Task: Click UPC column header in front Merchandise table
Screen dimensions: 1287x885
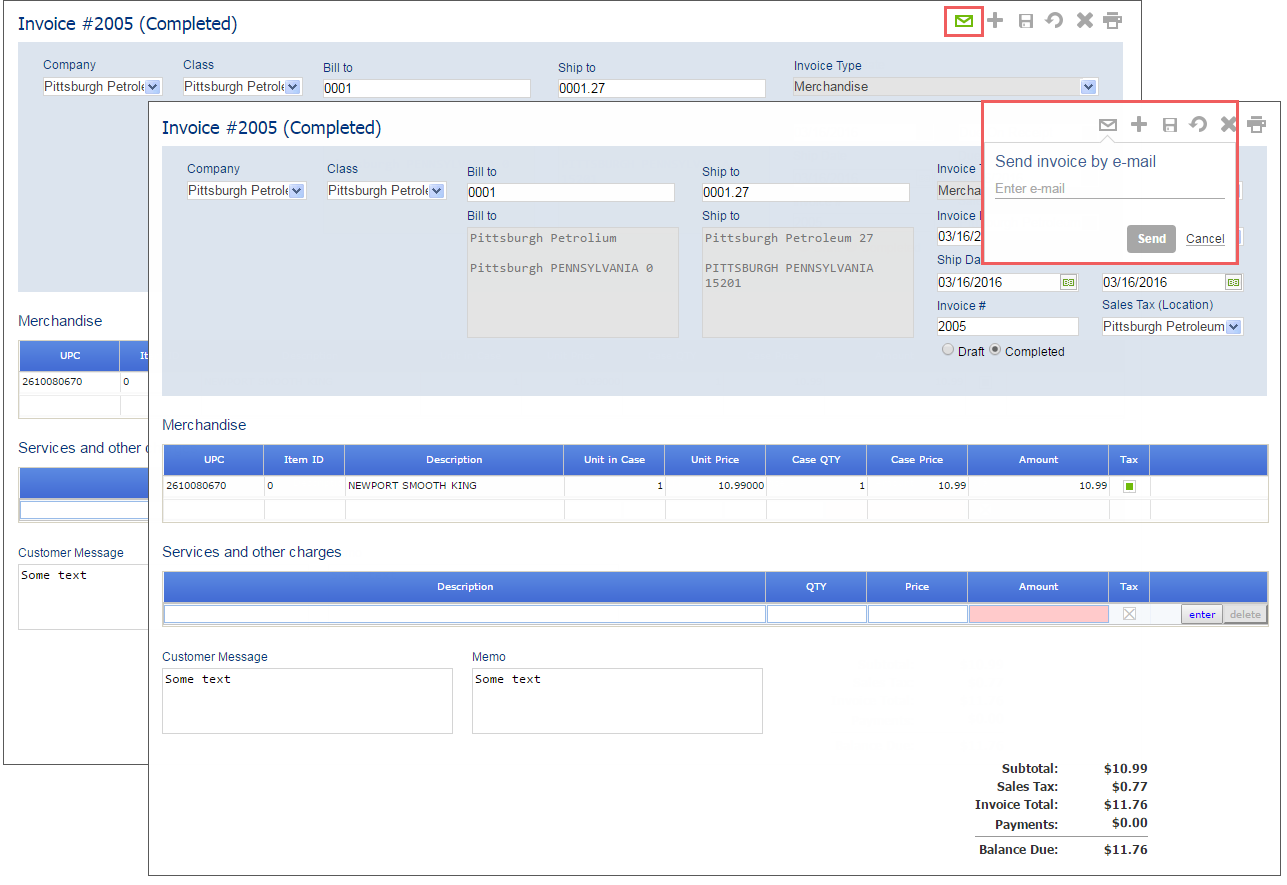Action: 214,460
